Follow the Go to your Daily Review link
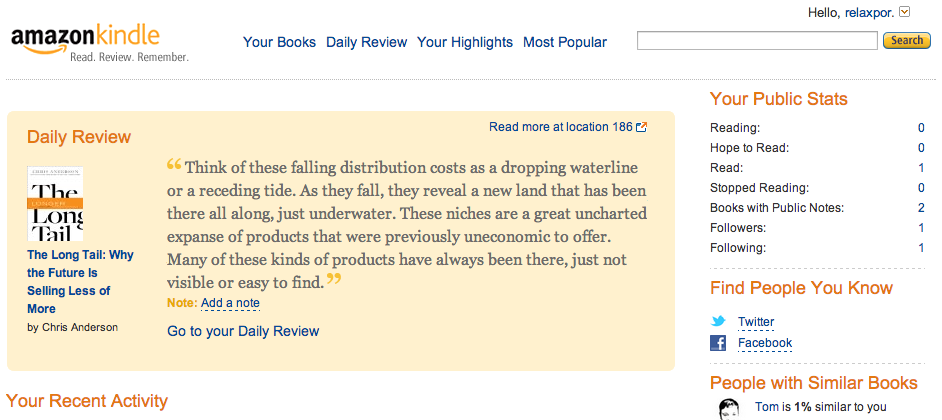Image resolution: width=942 pixels, height=420 pixels. (243, 331)
